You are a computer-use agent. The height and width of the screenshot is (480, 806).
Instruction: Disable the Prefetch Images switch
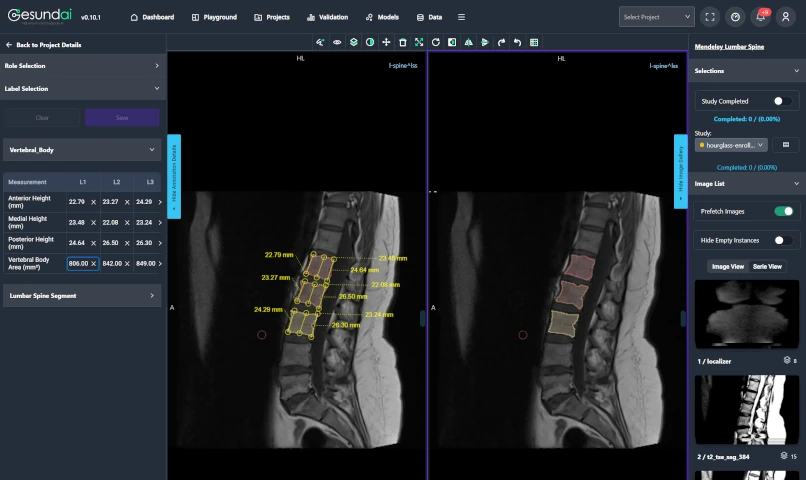point(783,211)
